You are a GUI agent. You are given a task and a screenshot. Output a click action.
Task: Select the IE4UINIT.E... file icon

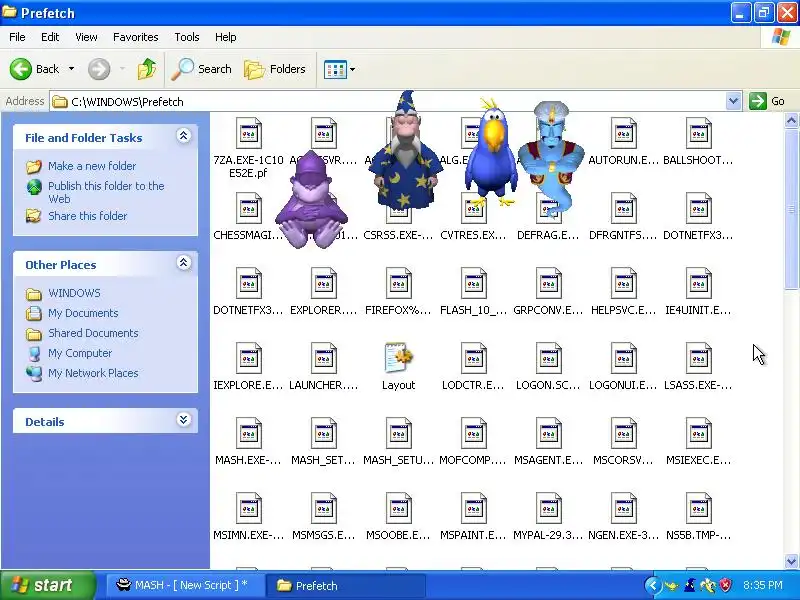[x=698, y=284]
